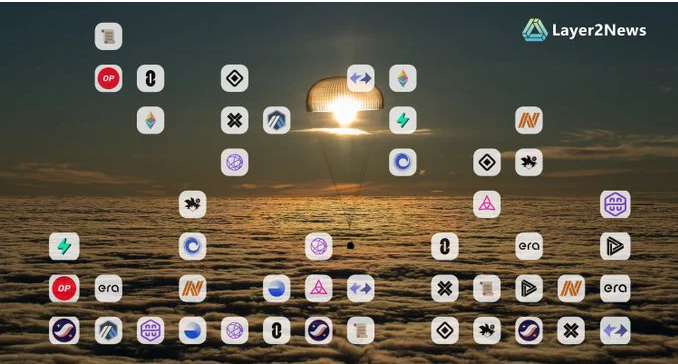The height and width of the screenshot is (364, 678).
Task: Open the blue swirl icon below the green lightning icon
Action: tap(403, 162)
